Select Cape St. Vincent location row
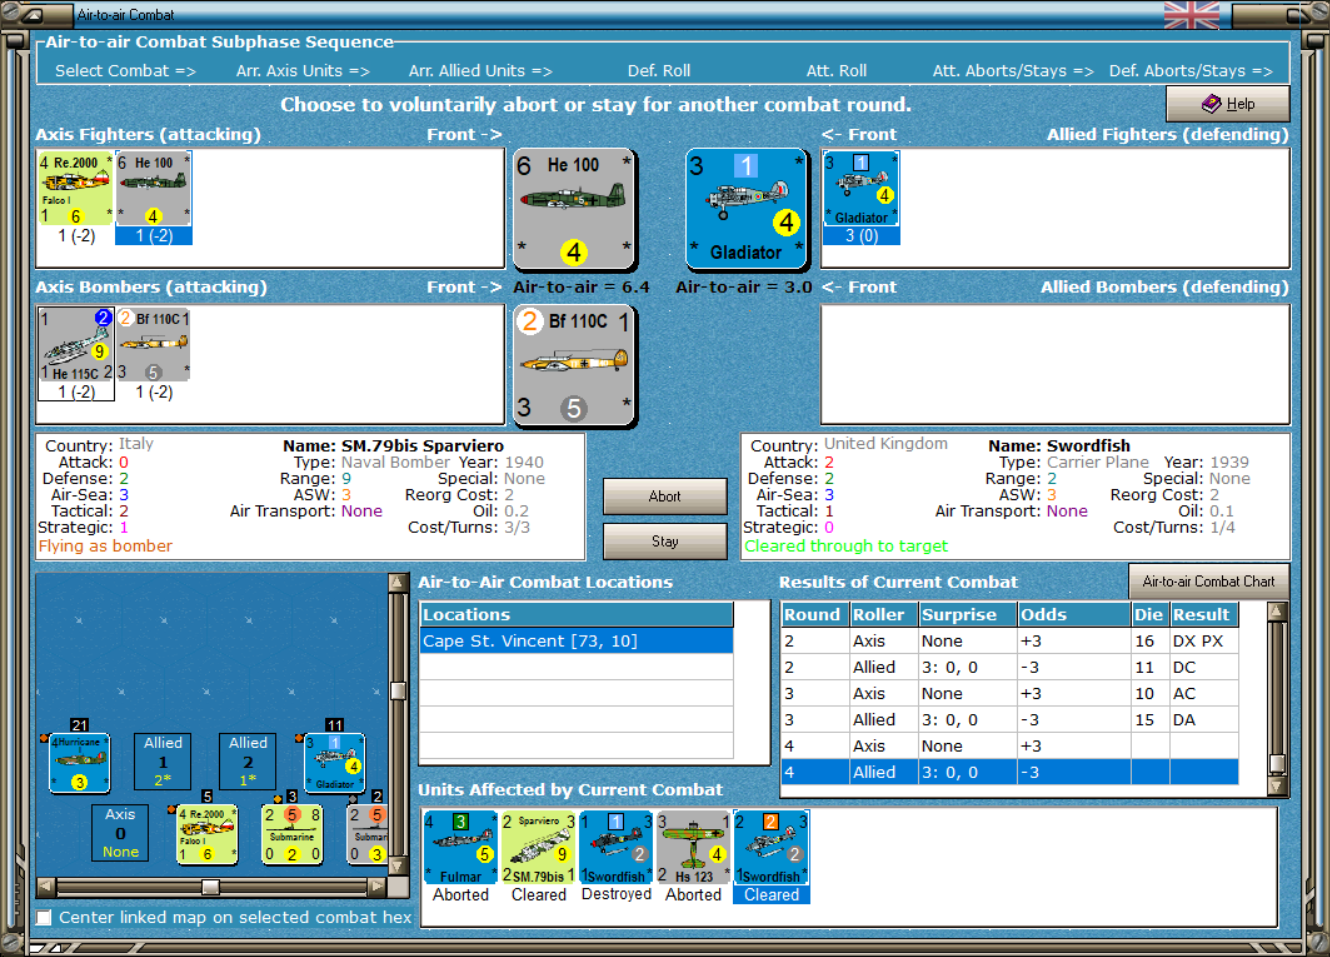 [x=576, y=641]
